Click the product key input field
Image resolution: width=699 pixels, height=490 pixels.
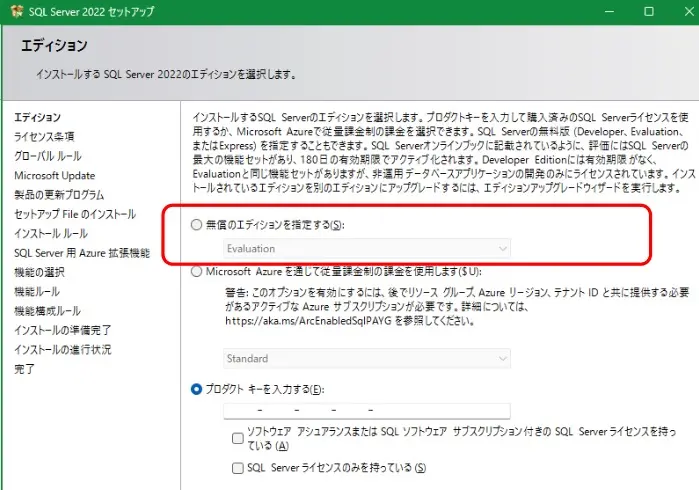click(x=367, y=411)
